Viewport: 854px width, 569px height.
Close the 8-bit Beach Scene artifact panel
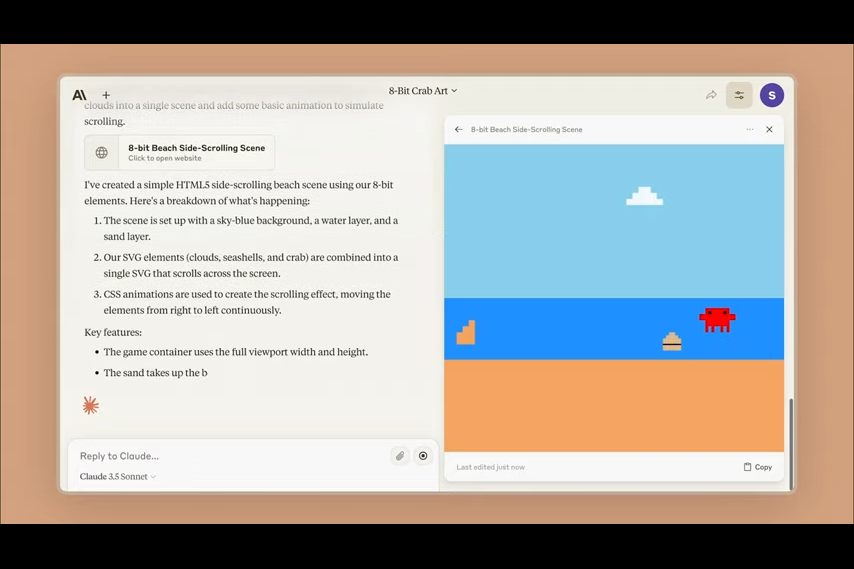click(769, 130)
